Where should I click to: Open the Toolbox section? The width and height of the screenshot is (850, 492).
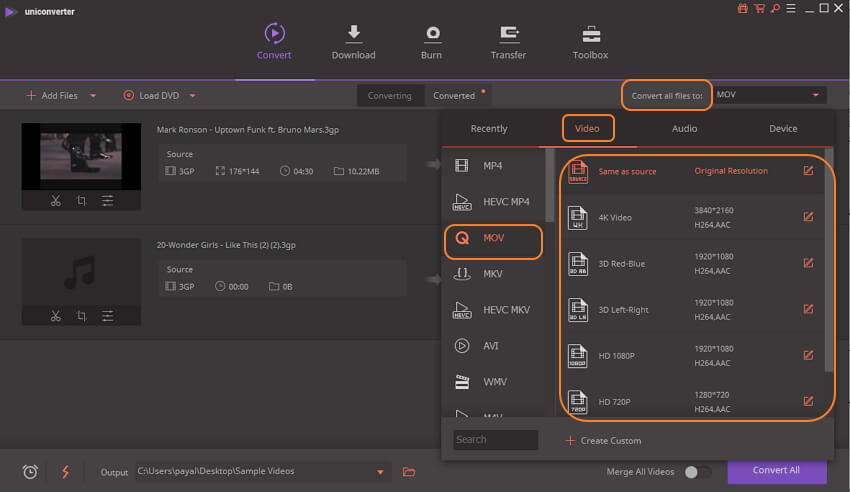590,42
